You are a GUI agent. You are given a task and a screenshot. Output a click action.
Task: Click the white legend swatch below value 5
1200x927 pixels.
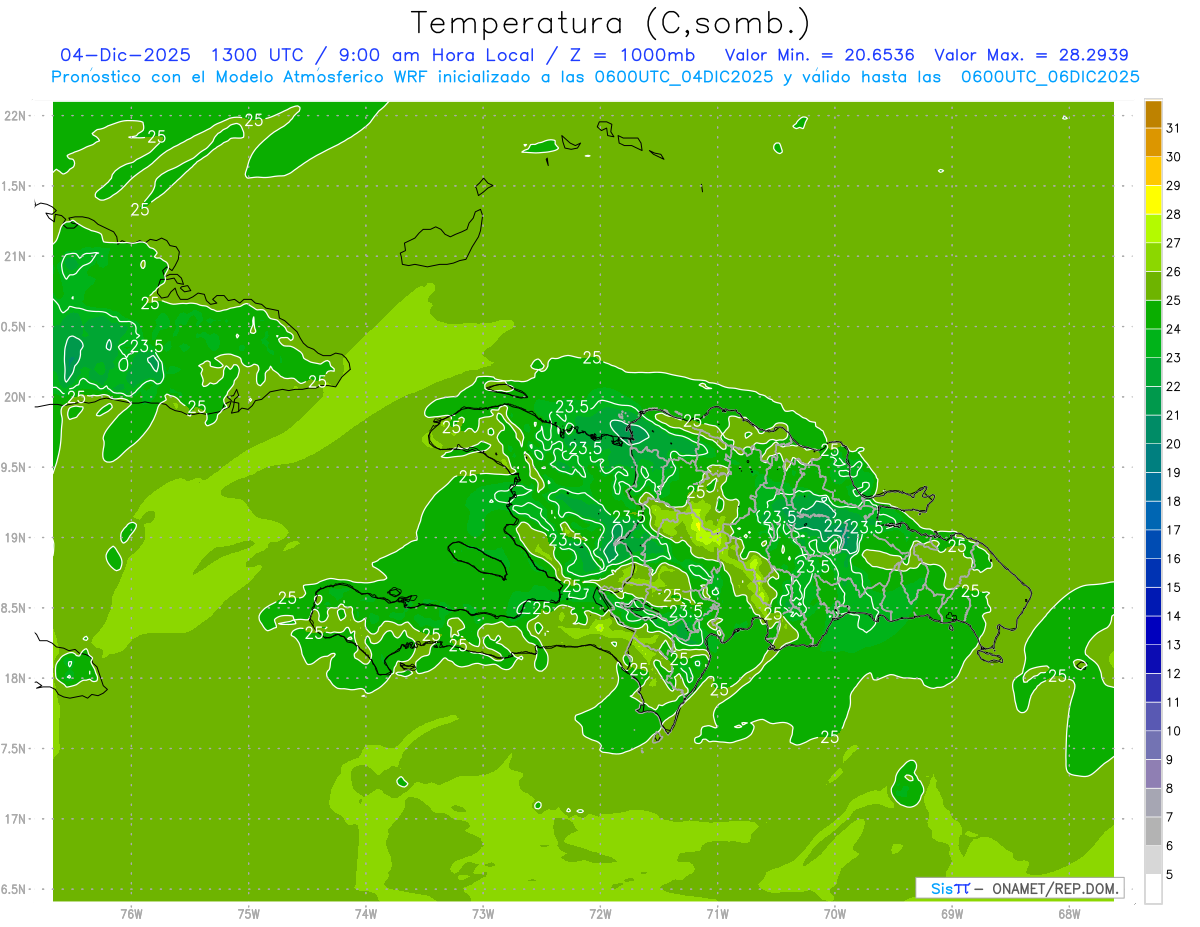[1153, 888]
